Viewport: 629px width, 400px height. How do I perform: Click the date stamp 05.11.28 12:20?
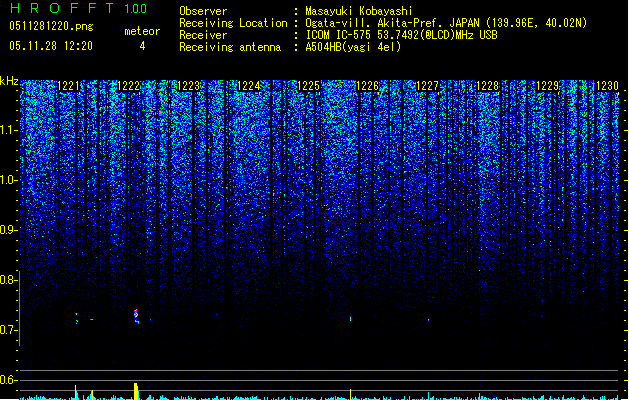click(51, 46)
